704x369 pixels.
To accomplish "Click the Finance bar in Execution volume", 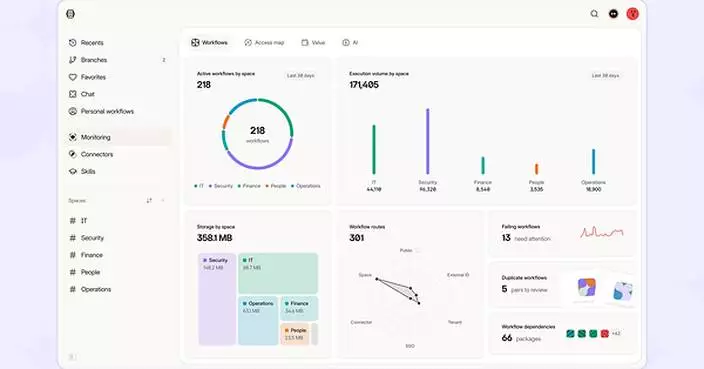I will pyautogui.click(x=483, y=166).
